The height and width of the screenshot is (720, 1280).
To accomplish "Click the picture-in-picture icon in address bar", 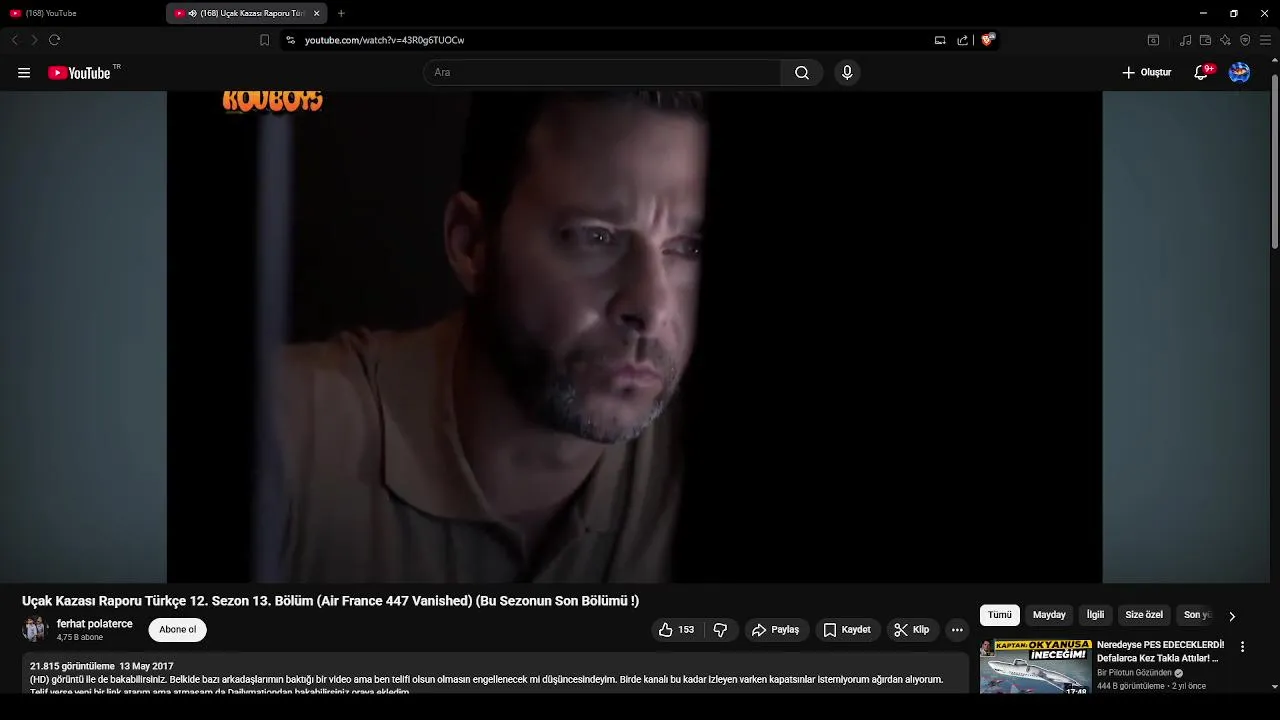I will click(x=940, y=40).
